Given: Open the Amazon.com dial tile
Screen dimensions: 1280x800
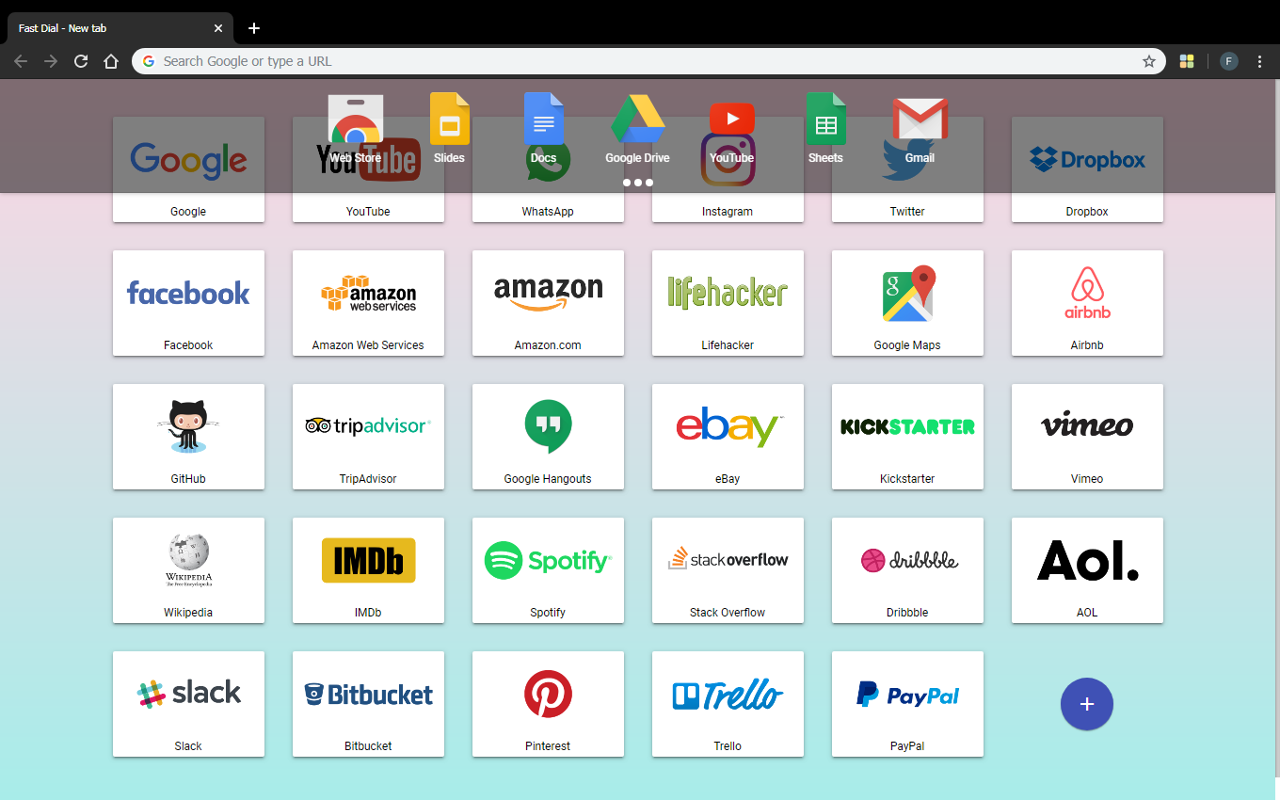Looking at the screenshot, I should [548, 303].
